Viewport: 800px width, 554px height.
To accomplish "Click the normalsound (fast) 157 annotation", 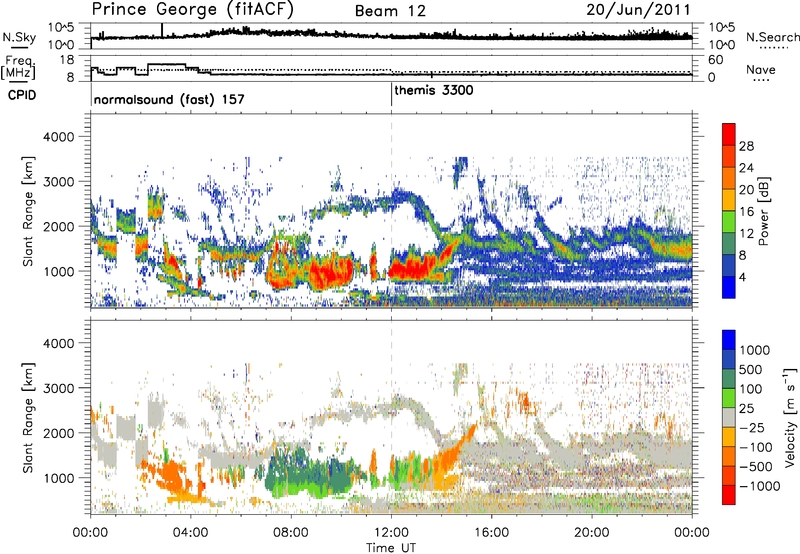I will pos(169,99).
